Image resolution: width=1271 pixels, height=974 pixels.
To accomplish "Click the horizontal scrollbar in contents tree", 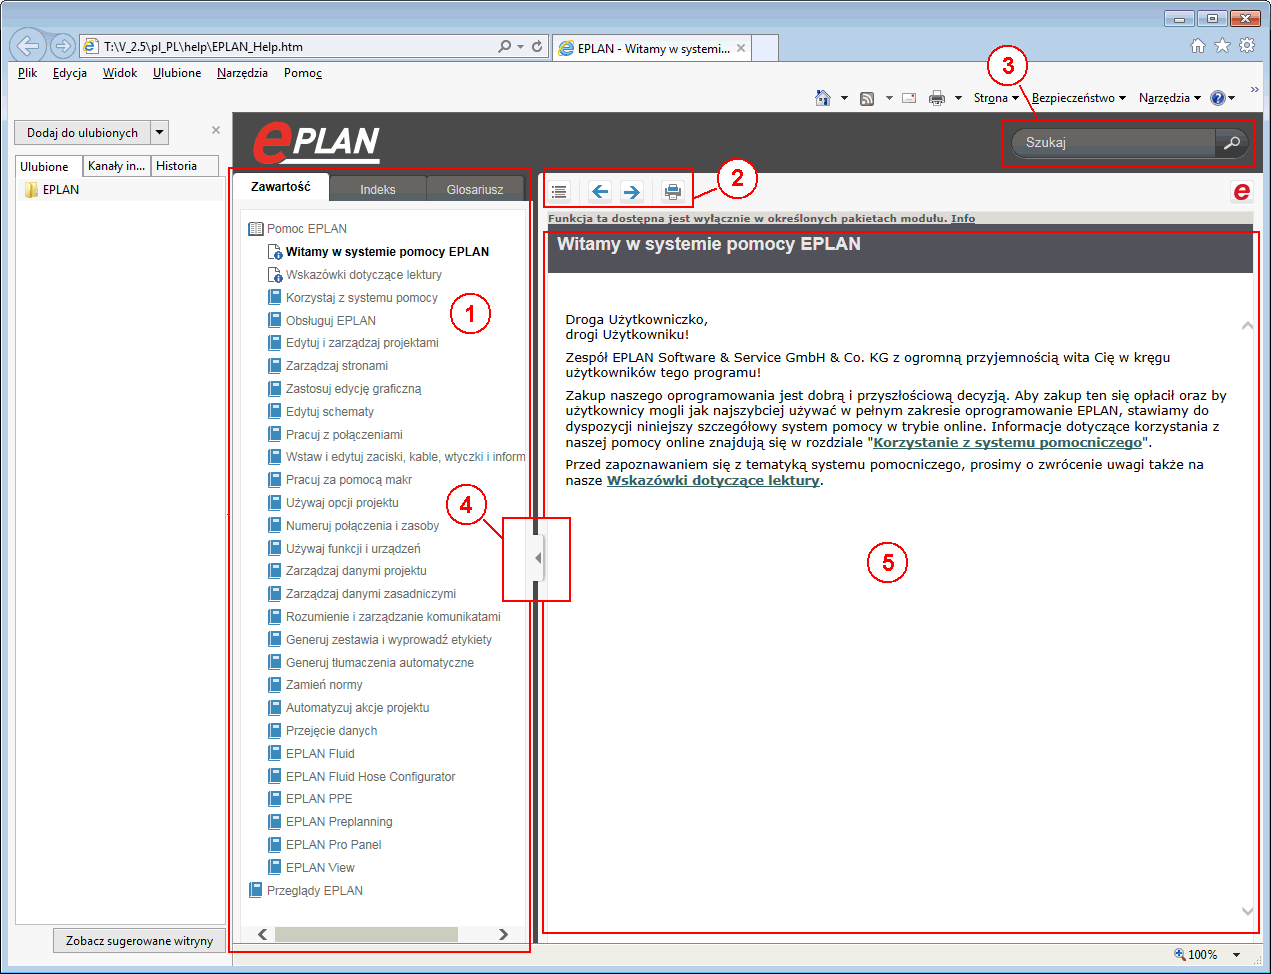I will (x=366, y=934).
